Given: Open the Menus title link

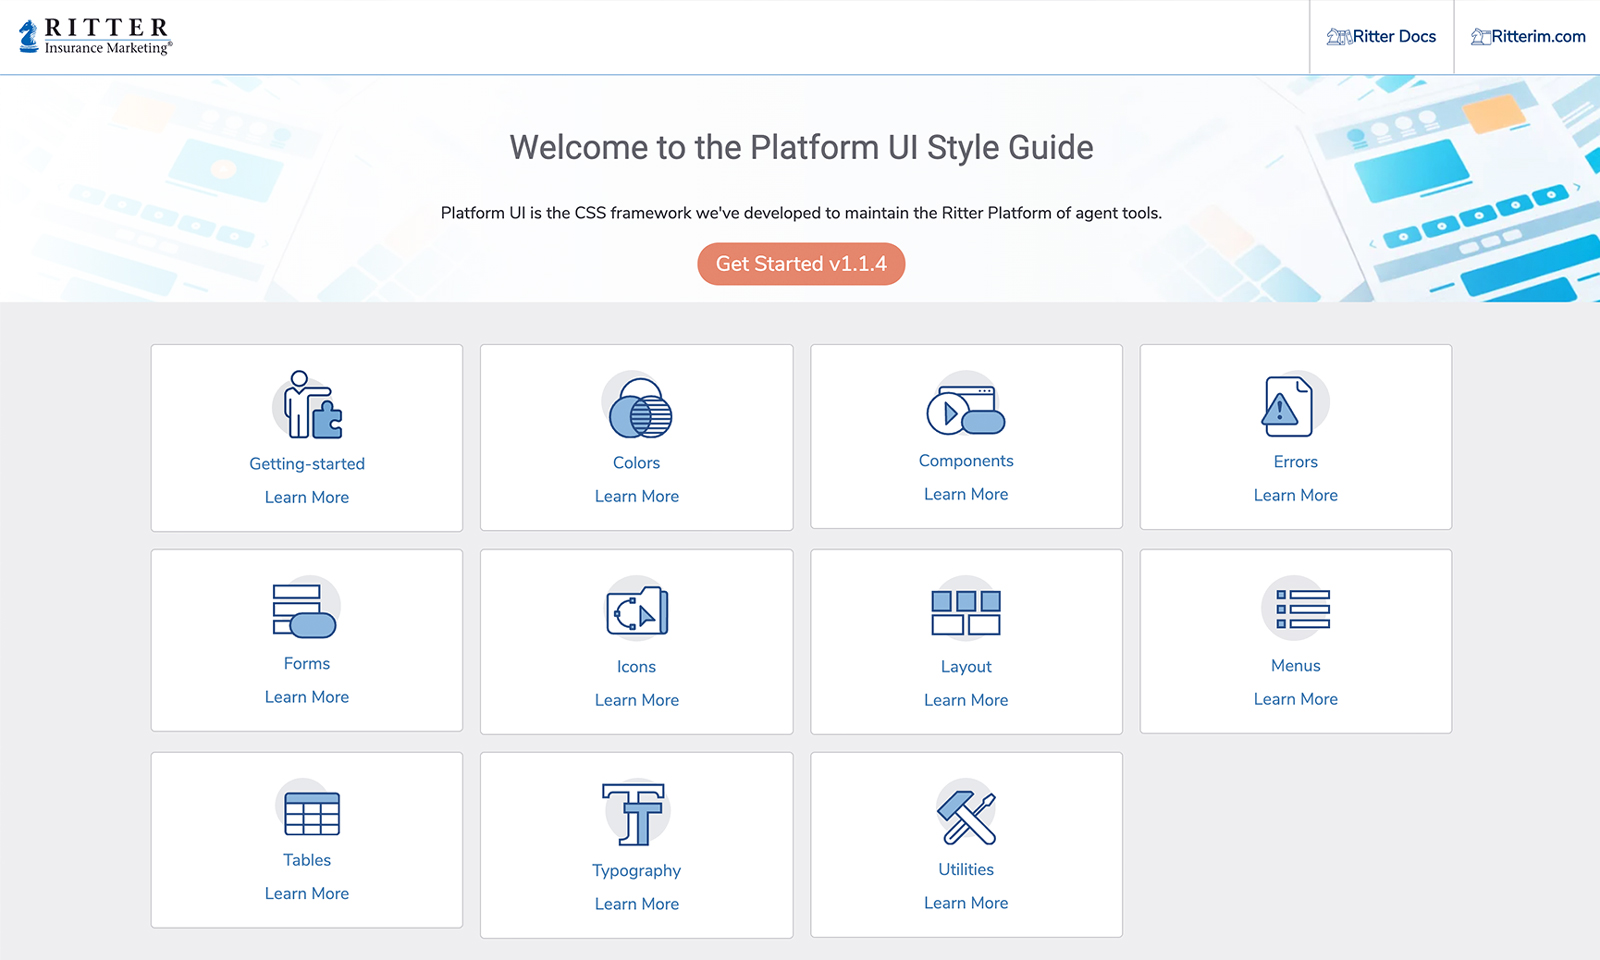Looking at the screenshot, I should click(1296, 666).
